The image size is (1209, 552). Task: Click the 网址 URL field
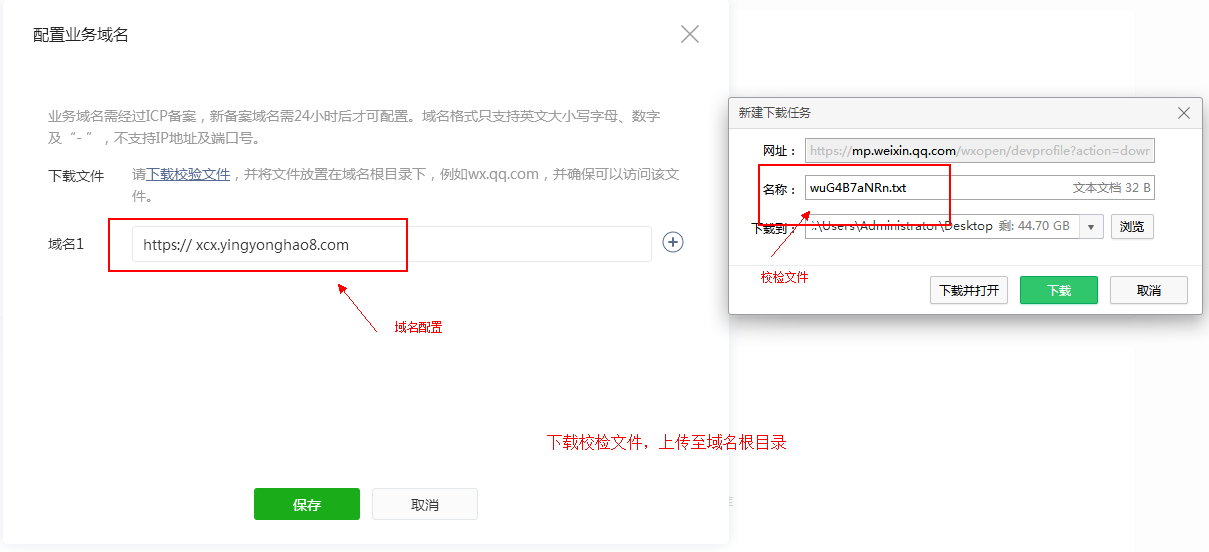(979, 151)
